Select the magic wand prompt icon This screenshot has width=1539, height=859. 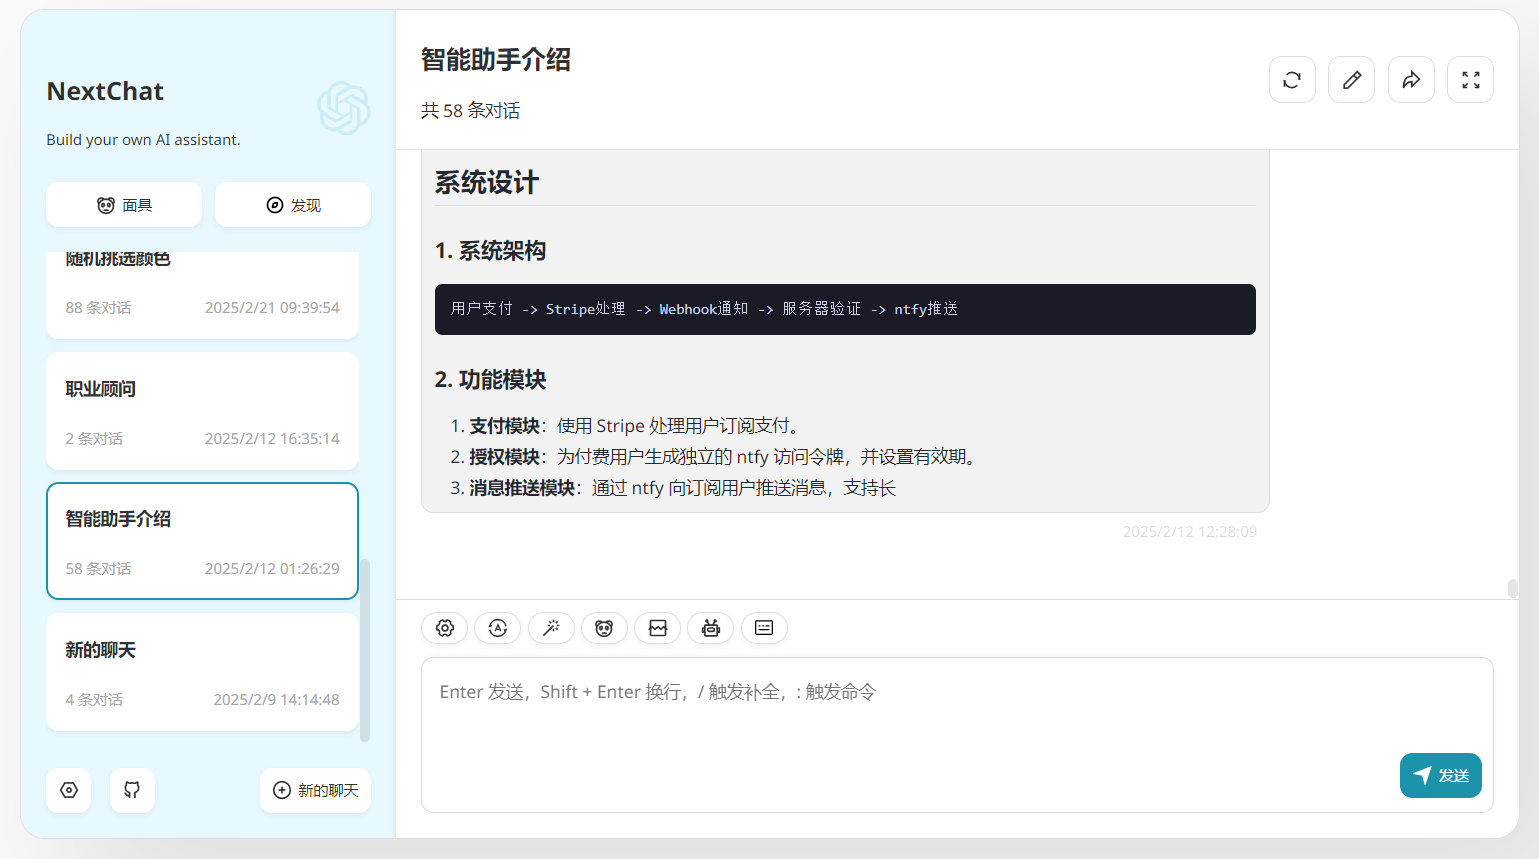tap(551, 628)
